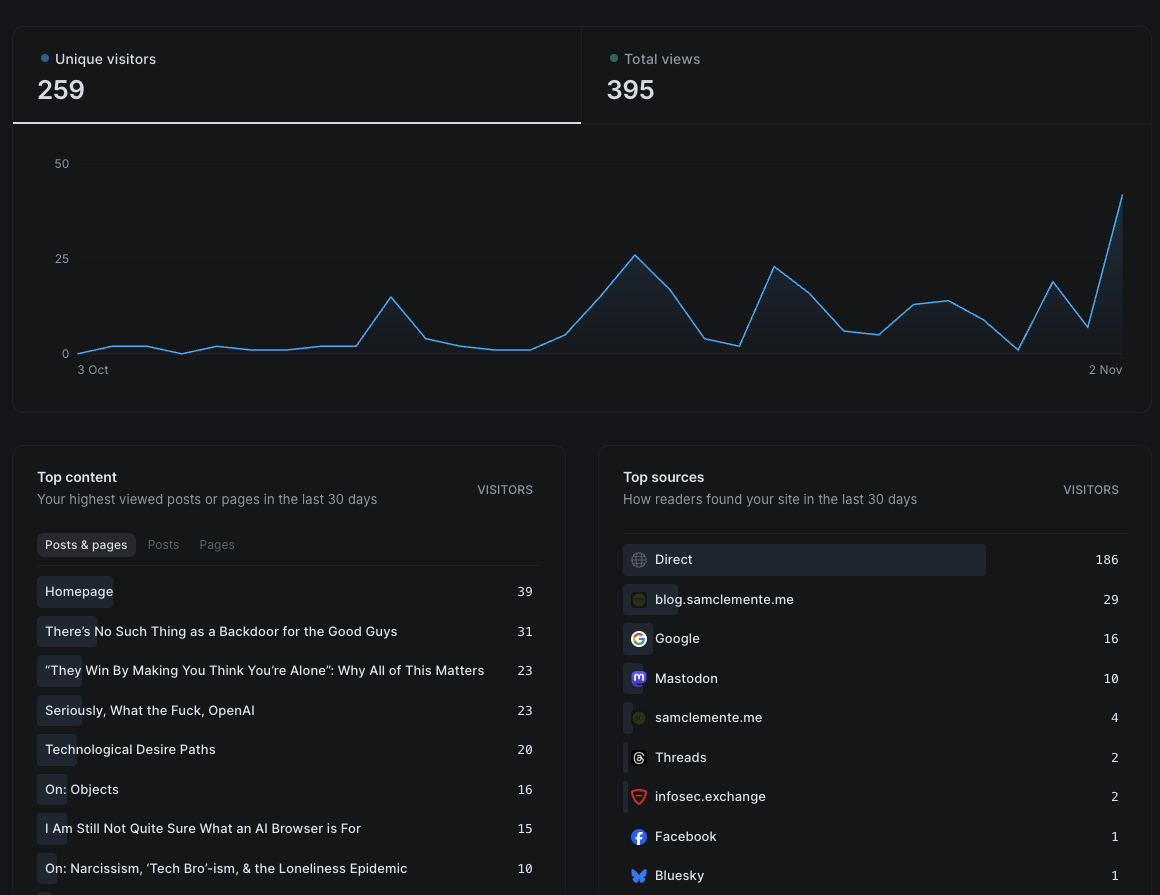
Task: Open the On: Objects post
Action: click(82, 790)
